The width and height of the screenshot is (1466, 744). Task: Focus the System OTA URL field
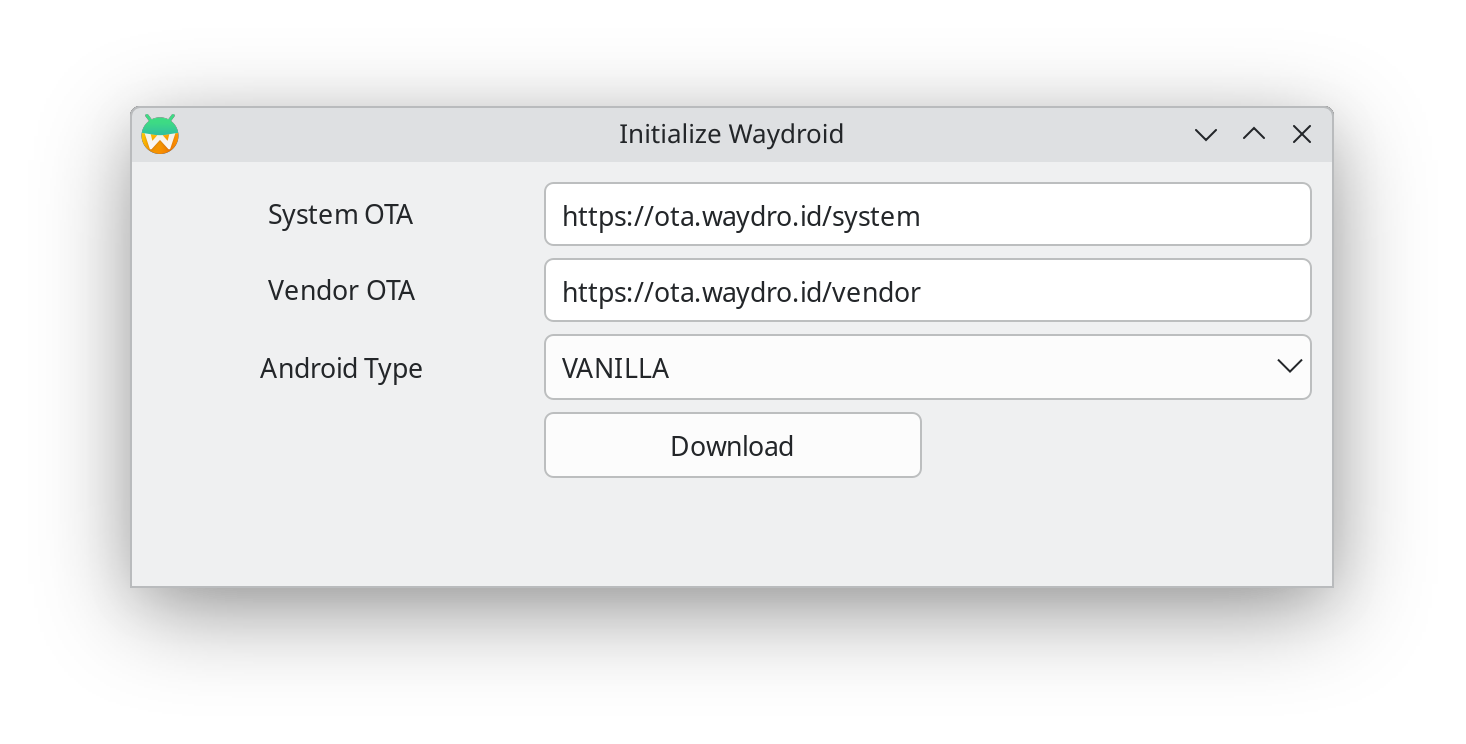coord(928,214)
